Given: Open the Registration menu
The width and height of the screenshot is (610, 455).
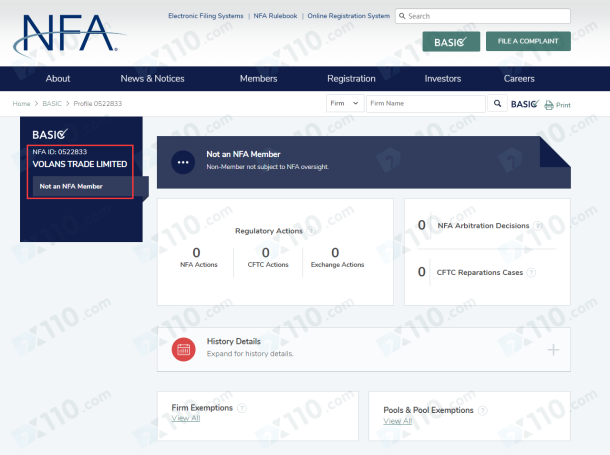Looking at the screenshot, I should click(351, 79).
